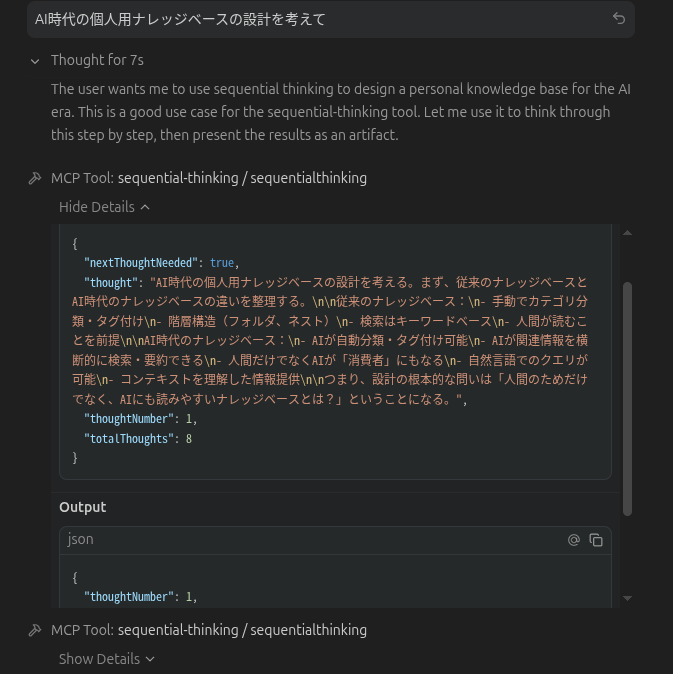Expand "Show Details" for the second tool call
Viewport: 673px width, 674px height.
tap(106, 659)
